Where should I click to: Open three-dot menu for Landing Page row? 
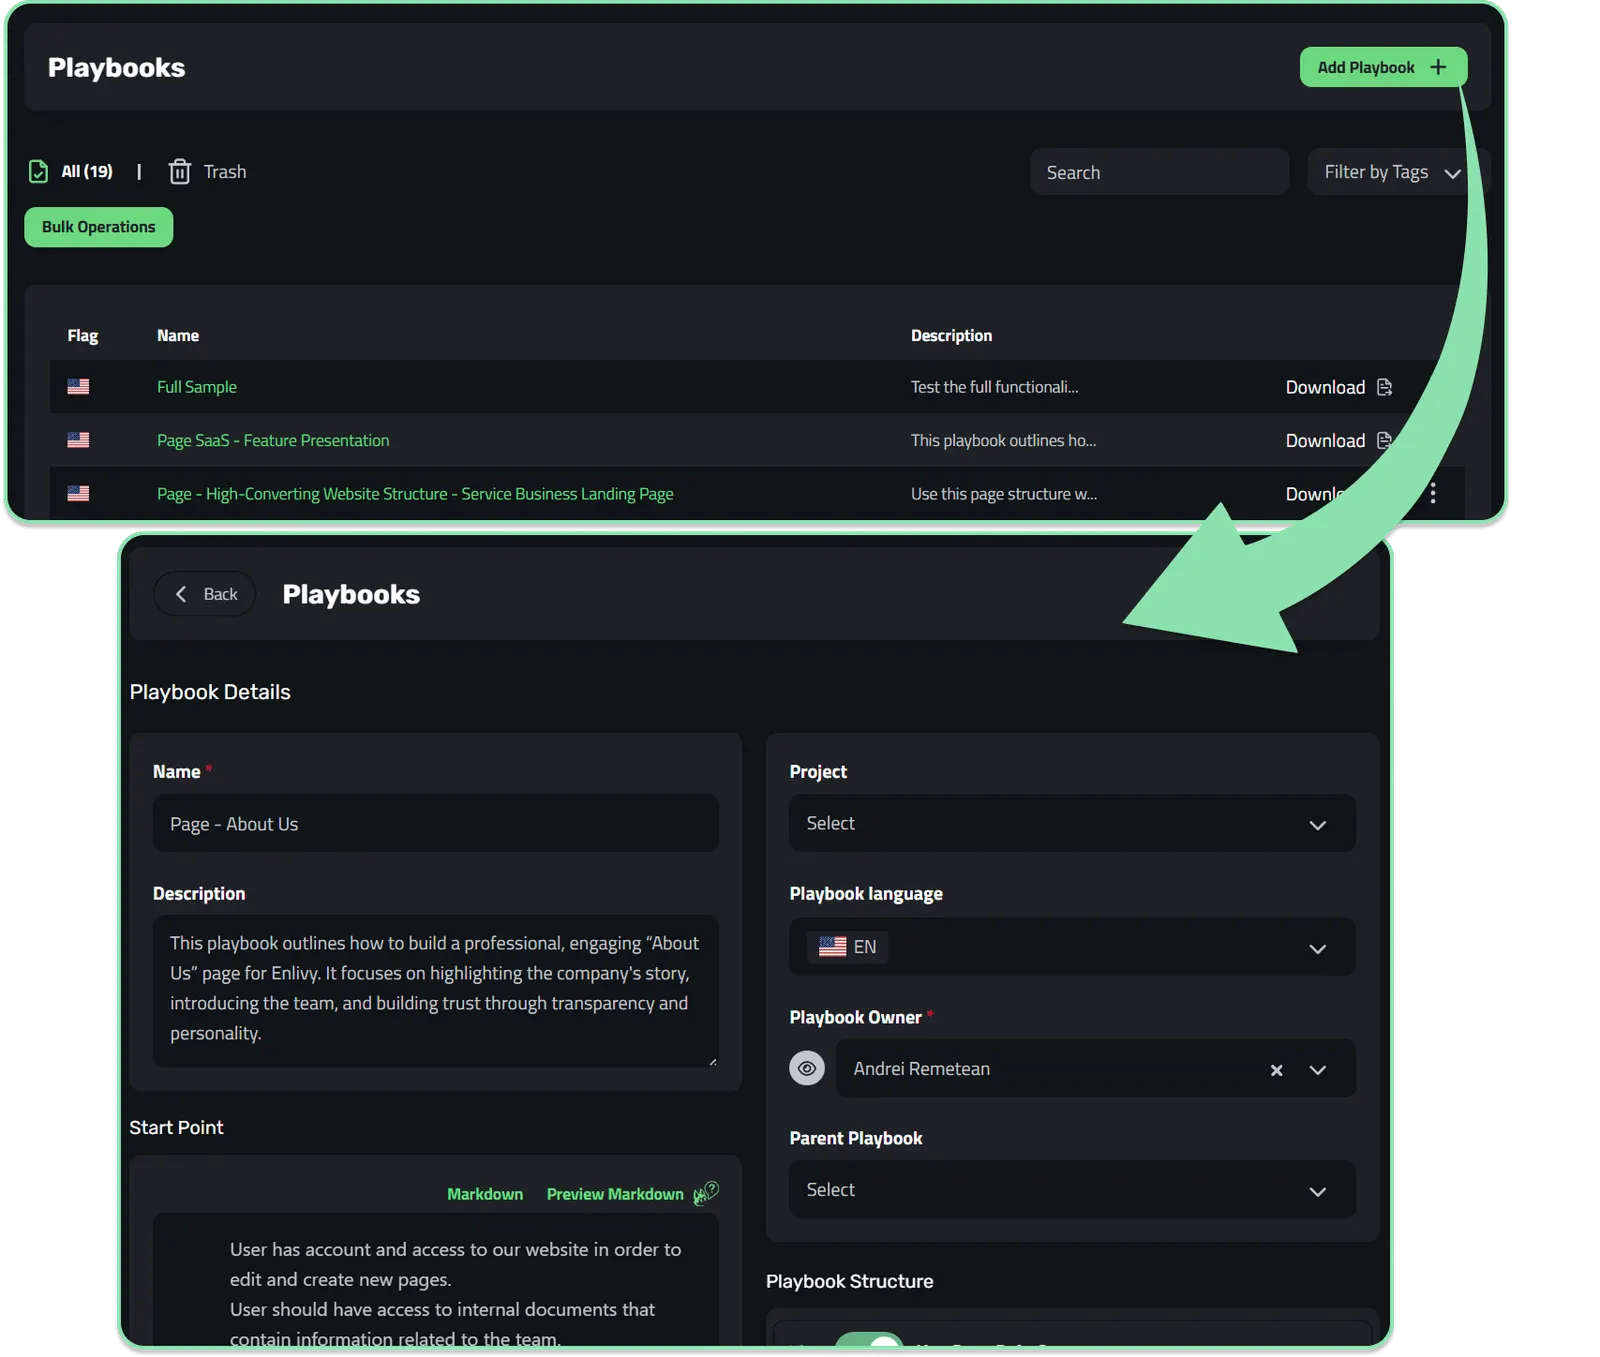[x=1433, y=493]
